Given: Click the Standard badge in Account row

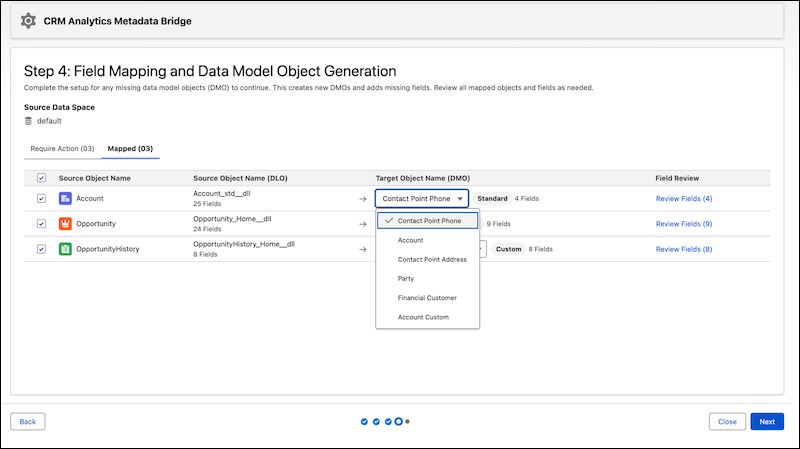Looking at the screenshot, I should click(x=492, y=198).
